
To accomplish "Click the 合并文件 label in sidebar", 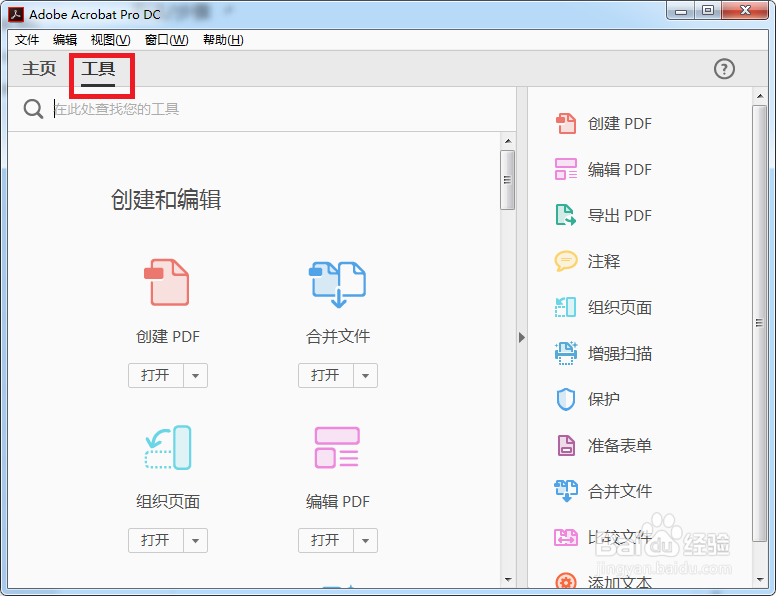I will pos(620,491).
